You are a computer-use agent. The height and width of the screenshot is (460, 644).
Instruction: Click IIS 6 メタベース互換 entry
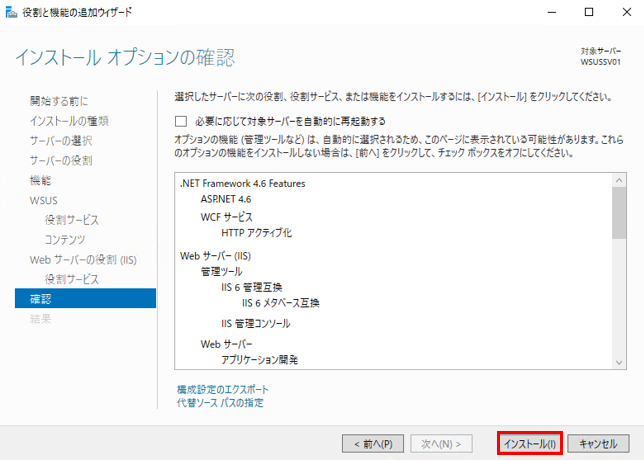click(281, 303)
